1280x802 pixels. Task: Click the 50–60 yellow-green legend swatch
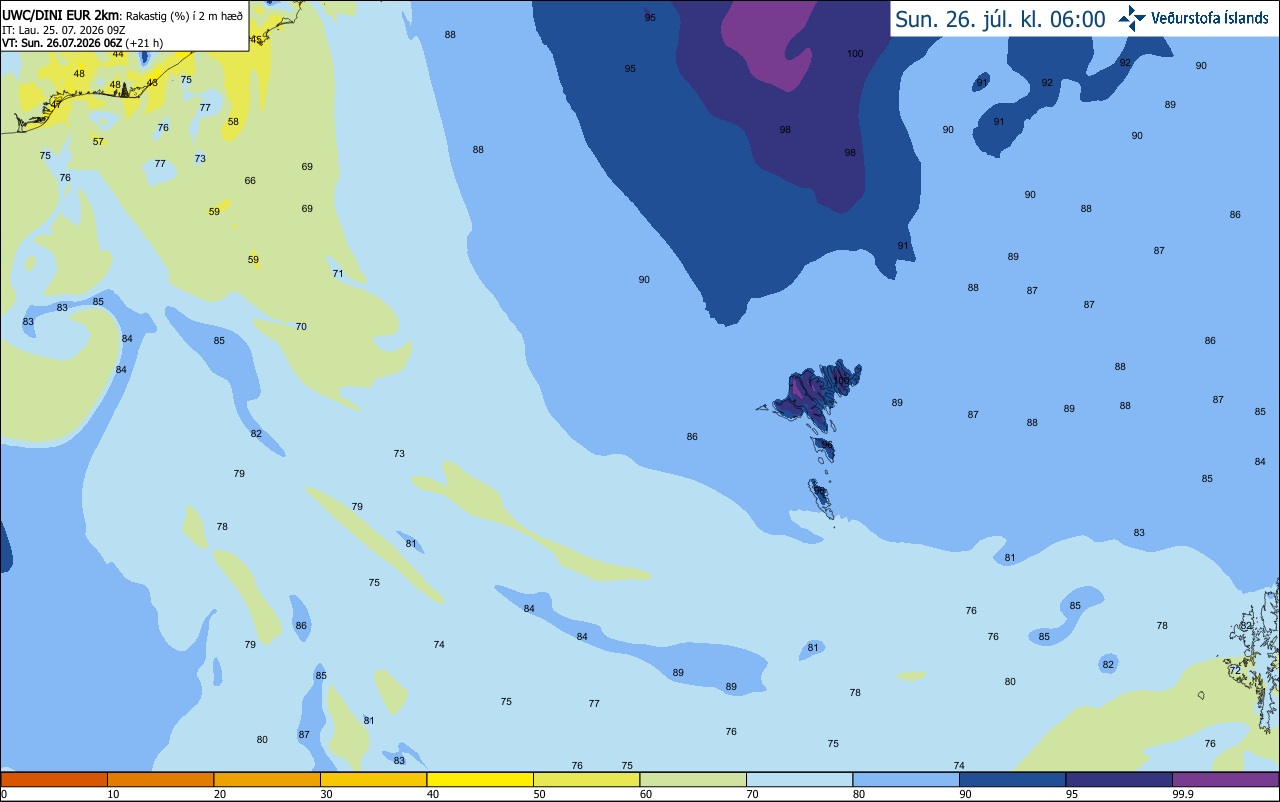(586, 779)
